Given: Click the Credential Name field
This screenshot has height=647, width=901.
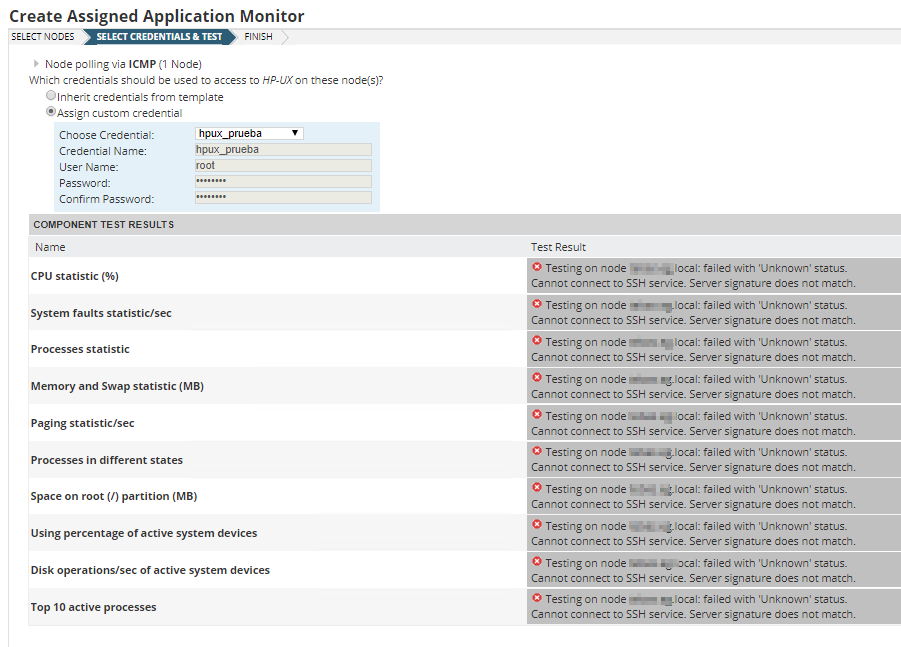Looking at the screenshot, I should [283, 149].
